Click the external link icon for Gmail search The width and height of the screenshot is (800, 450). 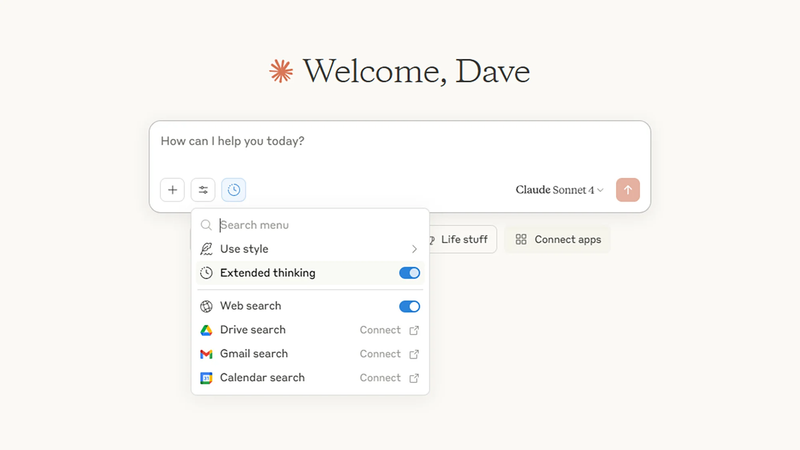point(414,354)
